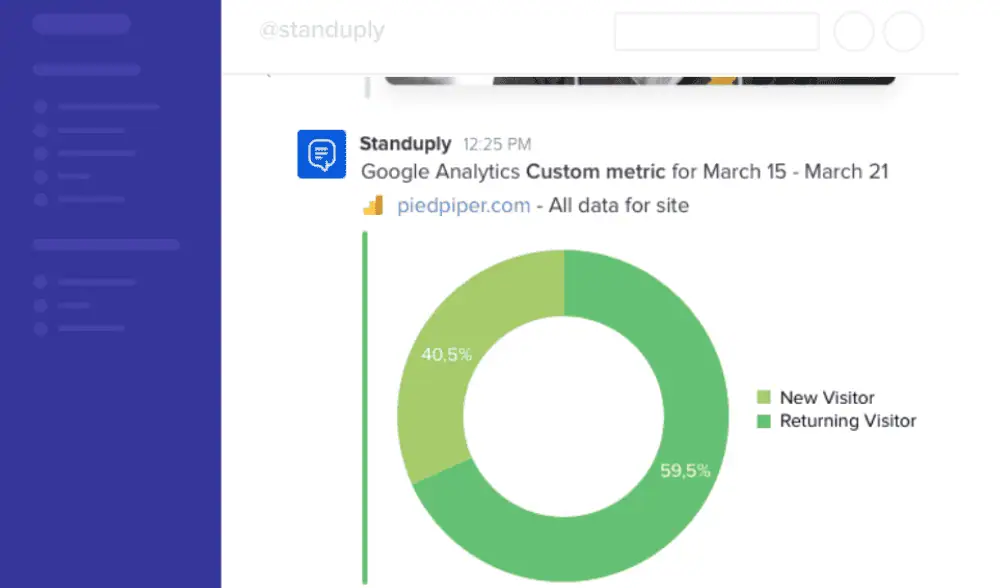Click the Standuply sender name

tap(405, 144)
